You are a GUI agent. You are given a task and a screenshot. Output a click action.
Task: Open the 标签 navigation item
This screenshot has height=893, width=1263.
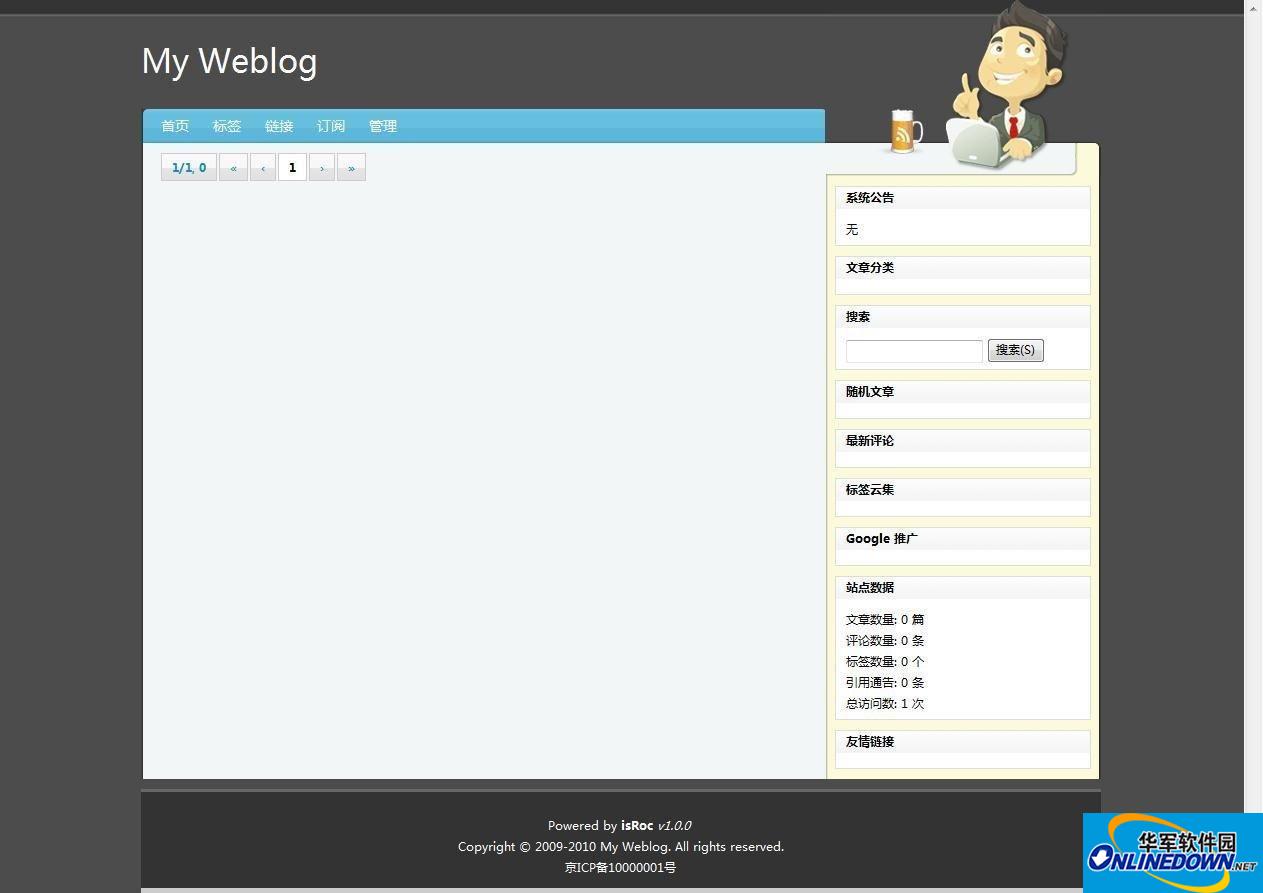pyautogui.click(x=227, y=126)
